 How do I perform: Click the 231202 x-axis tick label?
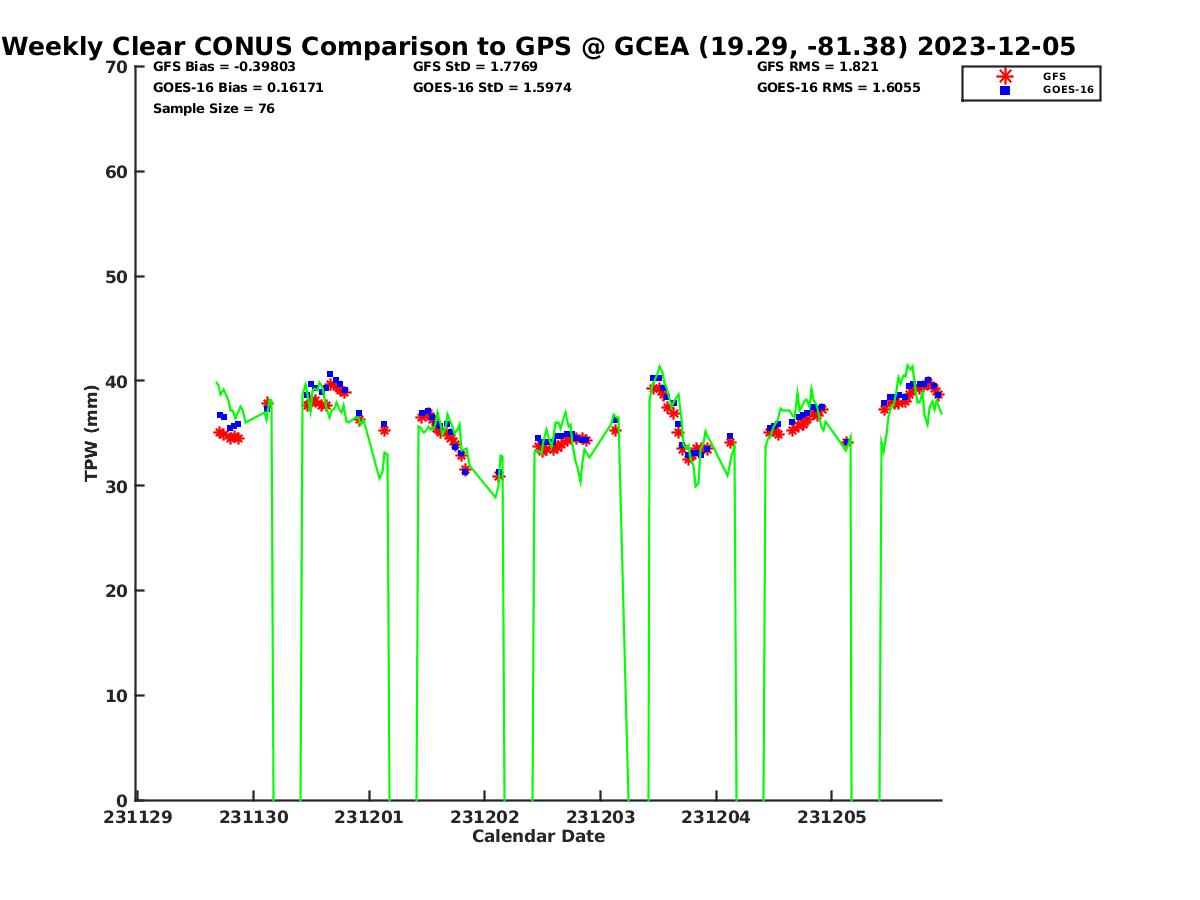[x=484, y=817]
